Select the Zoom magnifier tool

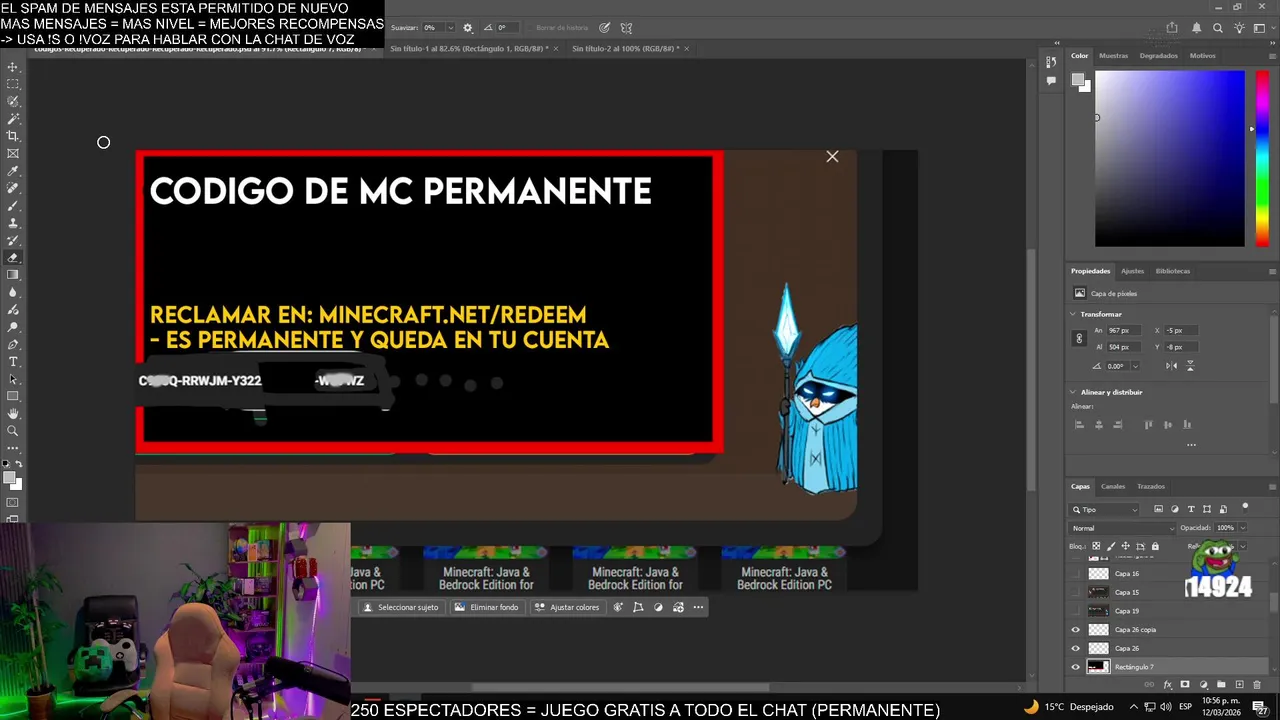point(13,431)
